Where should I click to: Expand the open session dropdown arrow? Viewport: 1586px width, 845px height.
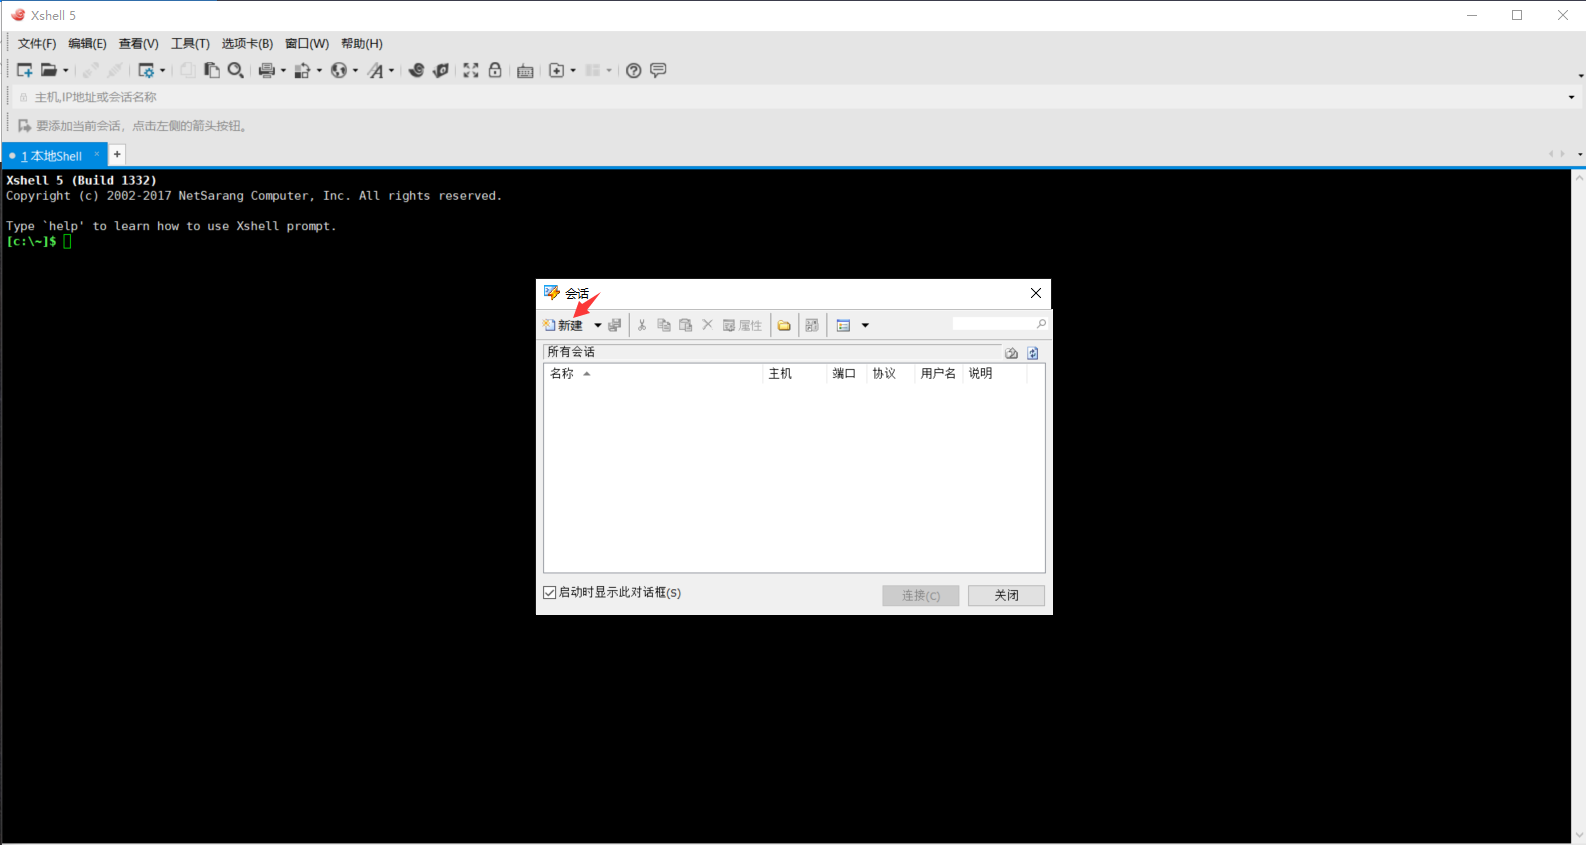(66, 70)
